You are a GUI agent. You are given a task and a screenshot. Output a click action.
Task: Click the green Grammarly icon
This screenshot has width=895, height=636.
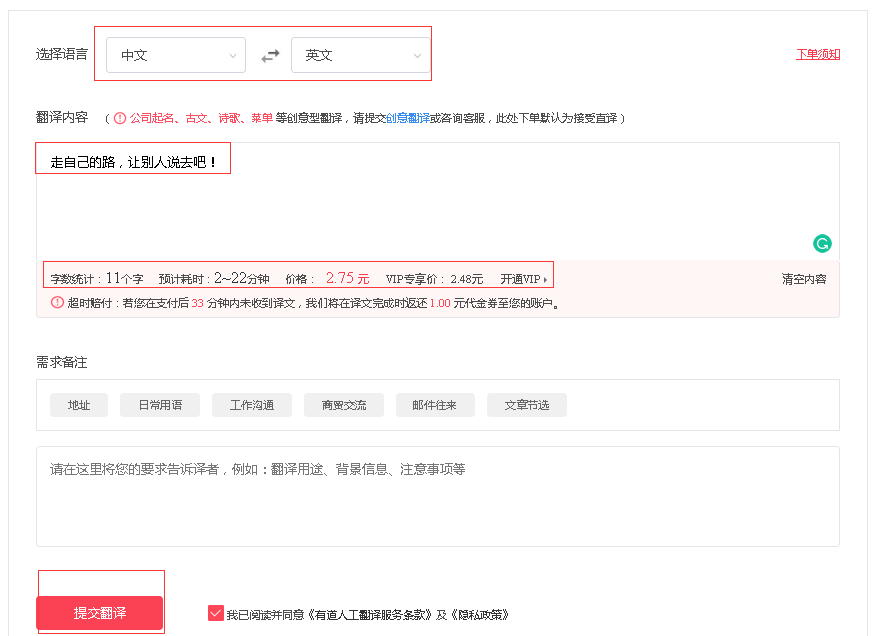coord(822,243)
